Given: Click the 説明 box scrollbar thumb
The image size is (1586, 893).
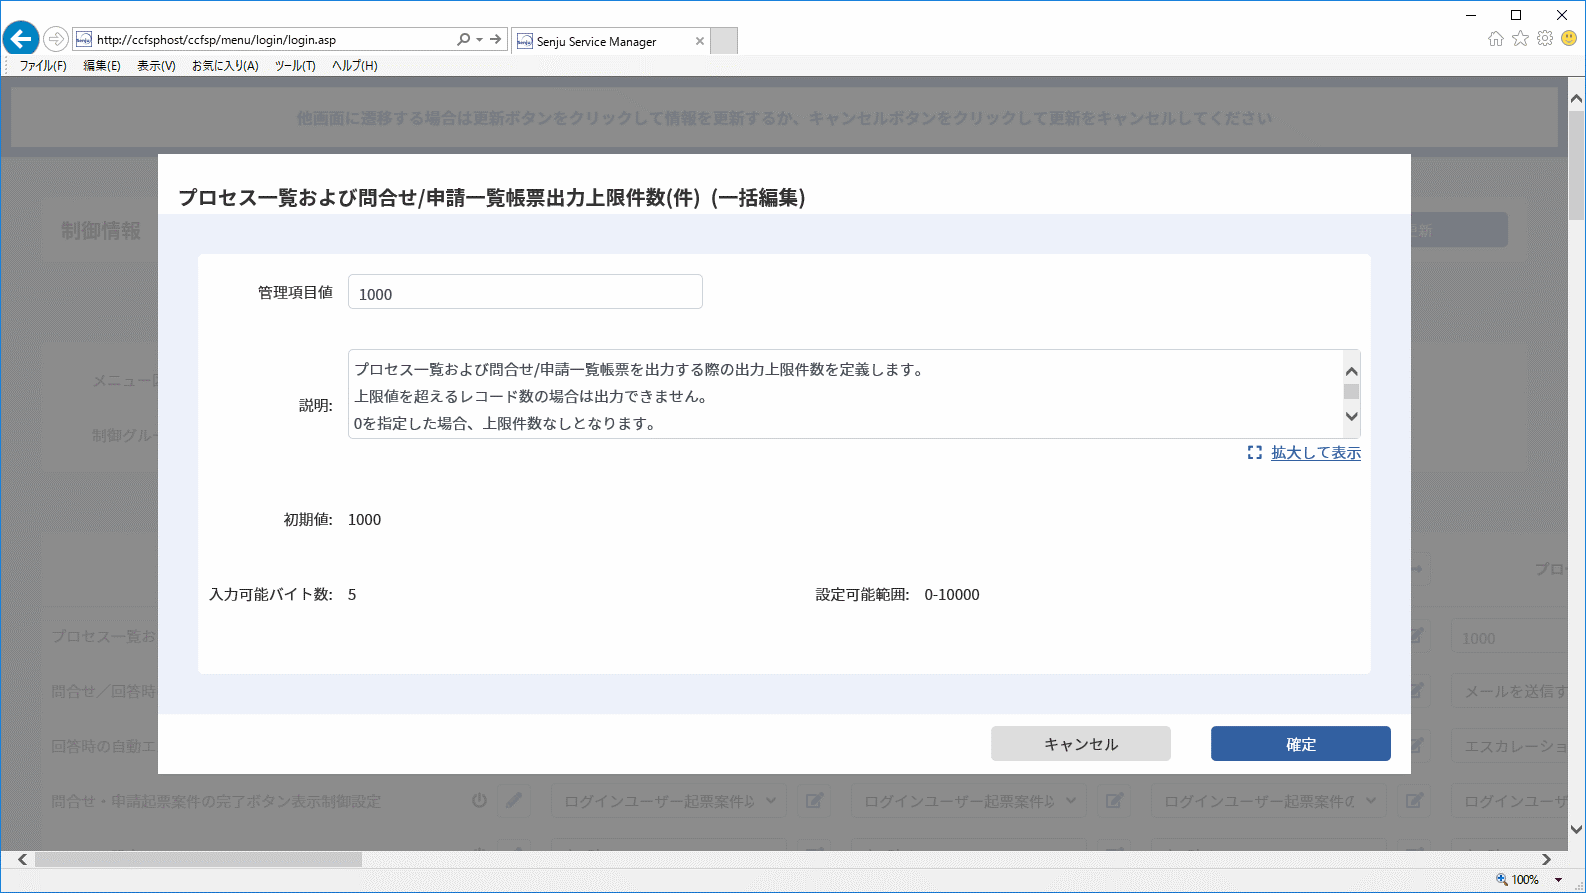Looking at the screenshot, I should (x=1352, y=391).
